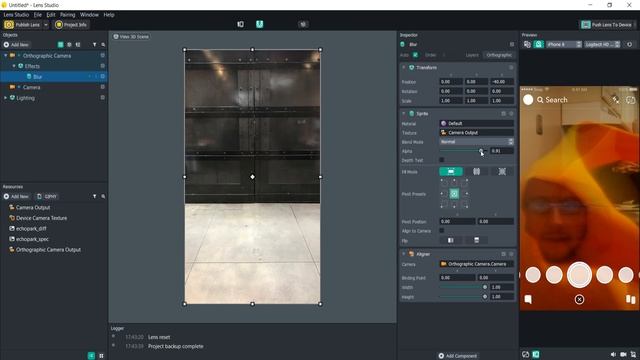
Task: Collapse the Effects tree node
Action: coord(14,66)
